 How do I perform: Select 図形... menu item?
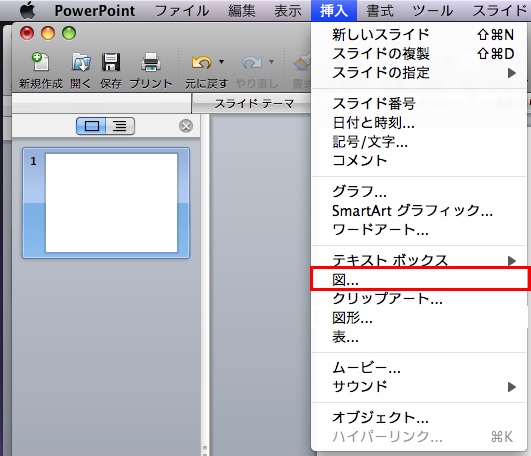419,318
